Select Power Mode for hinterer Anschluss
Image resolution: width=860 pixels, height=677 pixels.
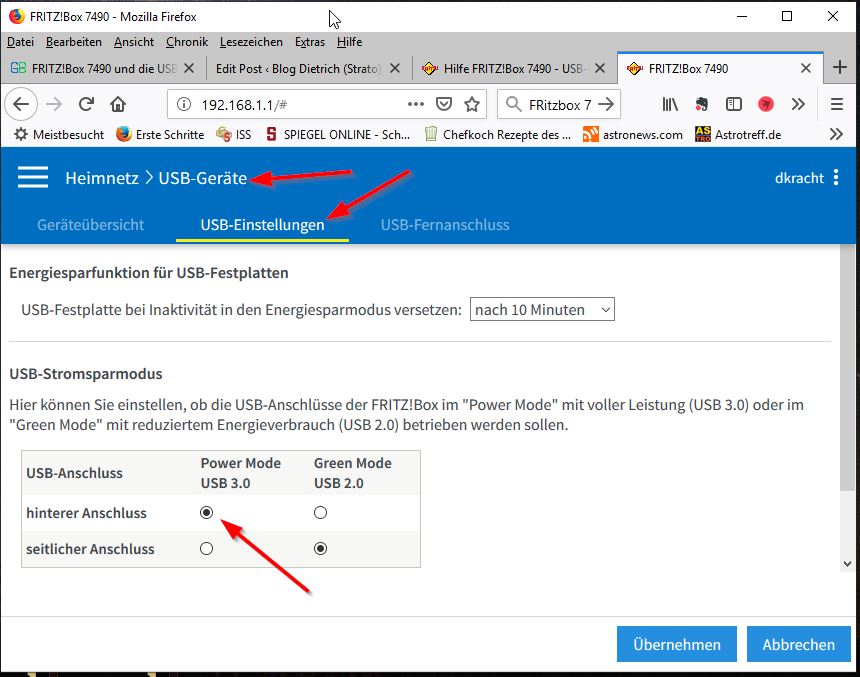click(x=207, y=513)
